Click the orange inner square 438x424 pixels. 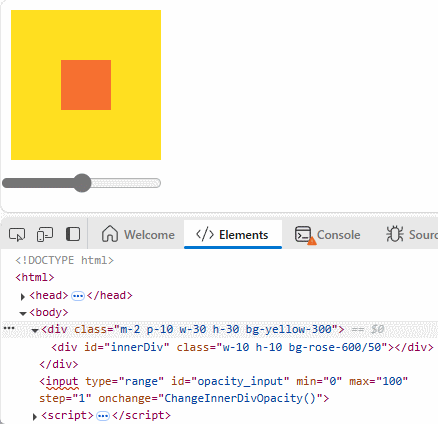[86, 85]
